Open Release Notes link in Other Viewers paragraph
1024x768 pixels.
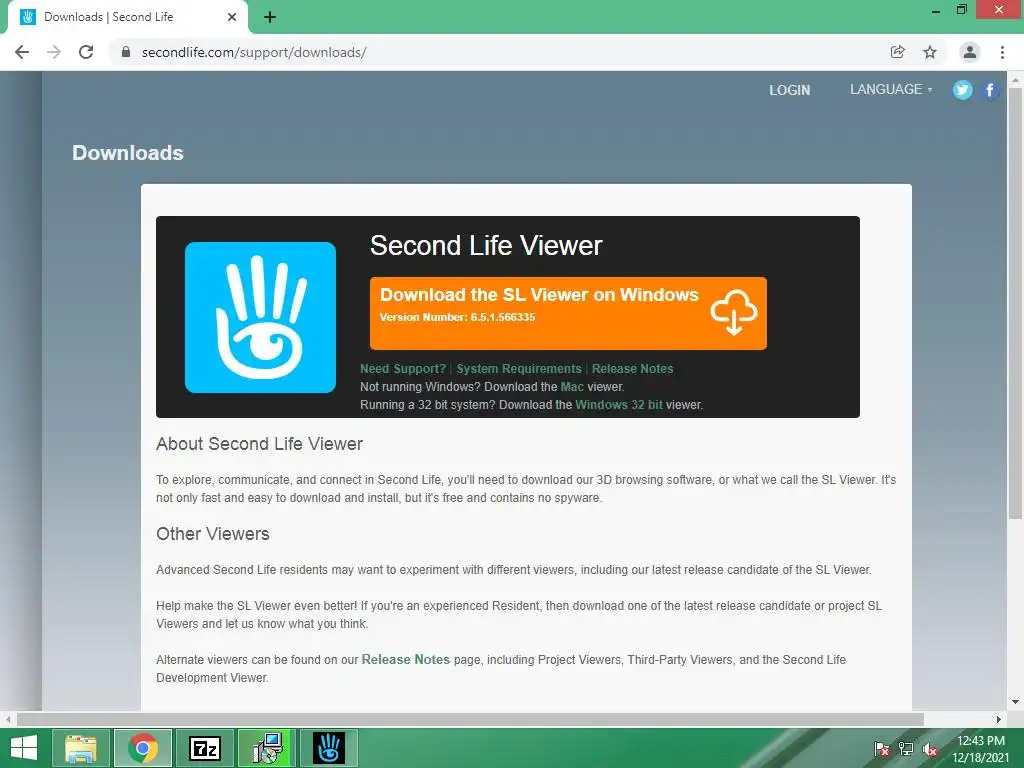[x=406, y=660]
